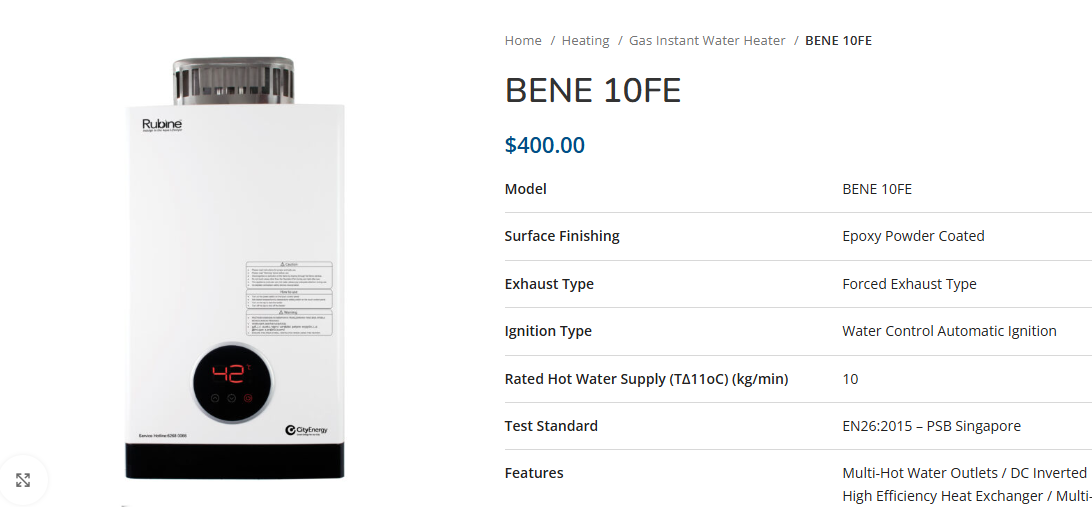This screenshot has width=1092, height=507.
Task: Click the CityEnergy logo on the heater
Action: point(305,430)
